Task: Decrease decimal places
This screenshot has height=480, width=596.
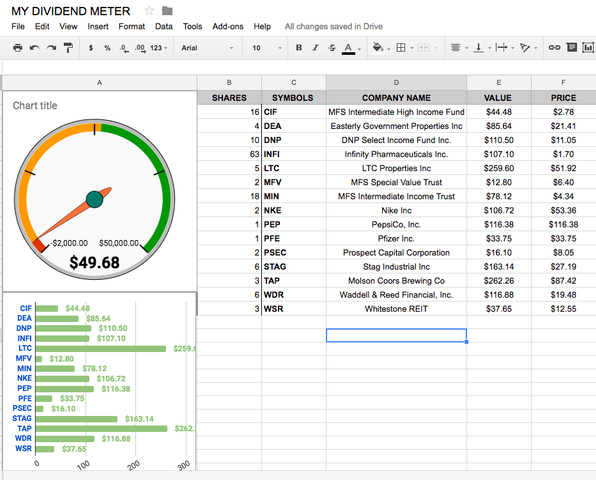Action: pyautogui.click(x=124, y=48)
